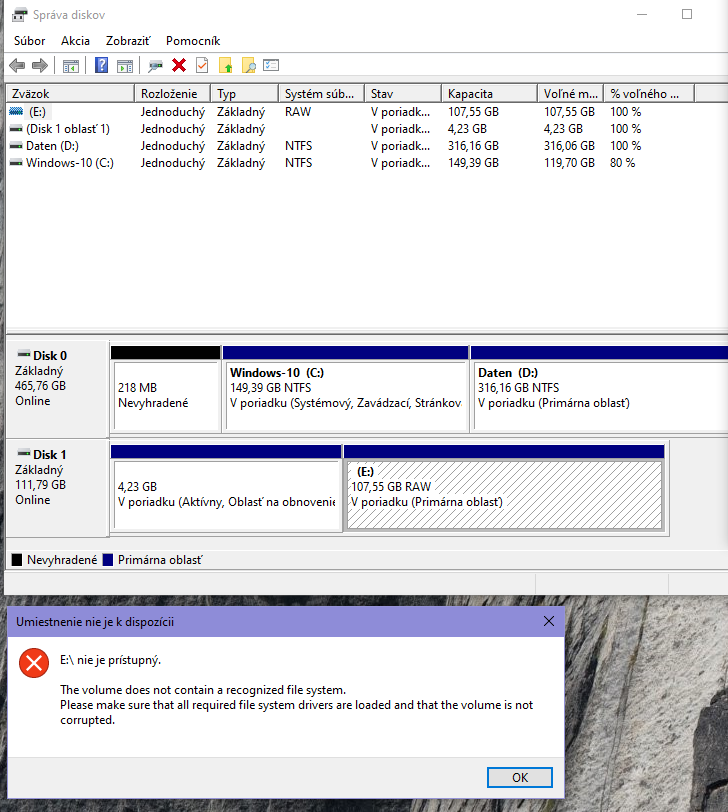
Task: Sort volumes by Kapacita column header
Action: pos(488,94)
